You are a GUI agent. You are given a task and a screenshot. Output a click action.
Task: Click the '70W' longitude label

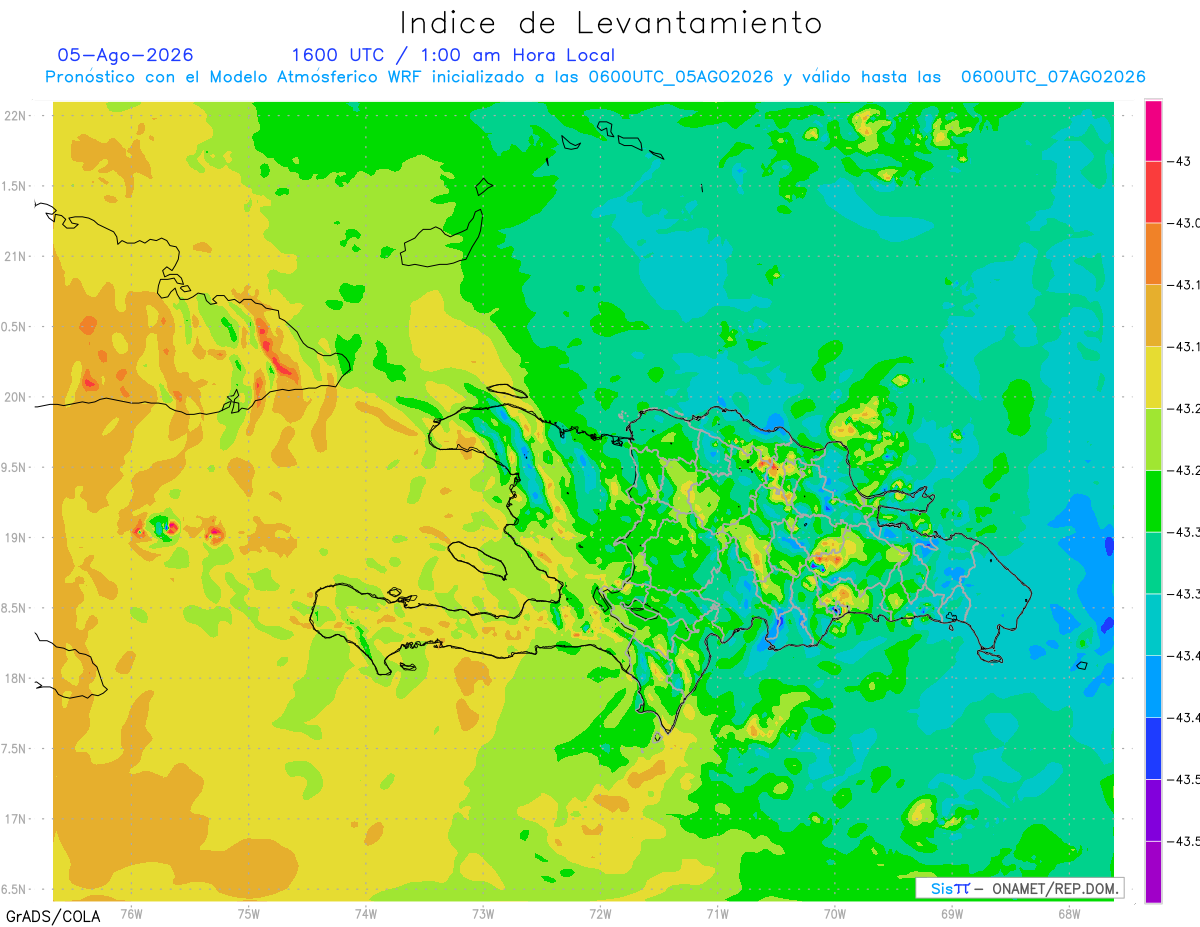click(835, 913)
